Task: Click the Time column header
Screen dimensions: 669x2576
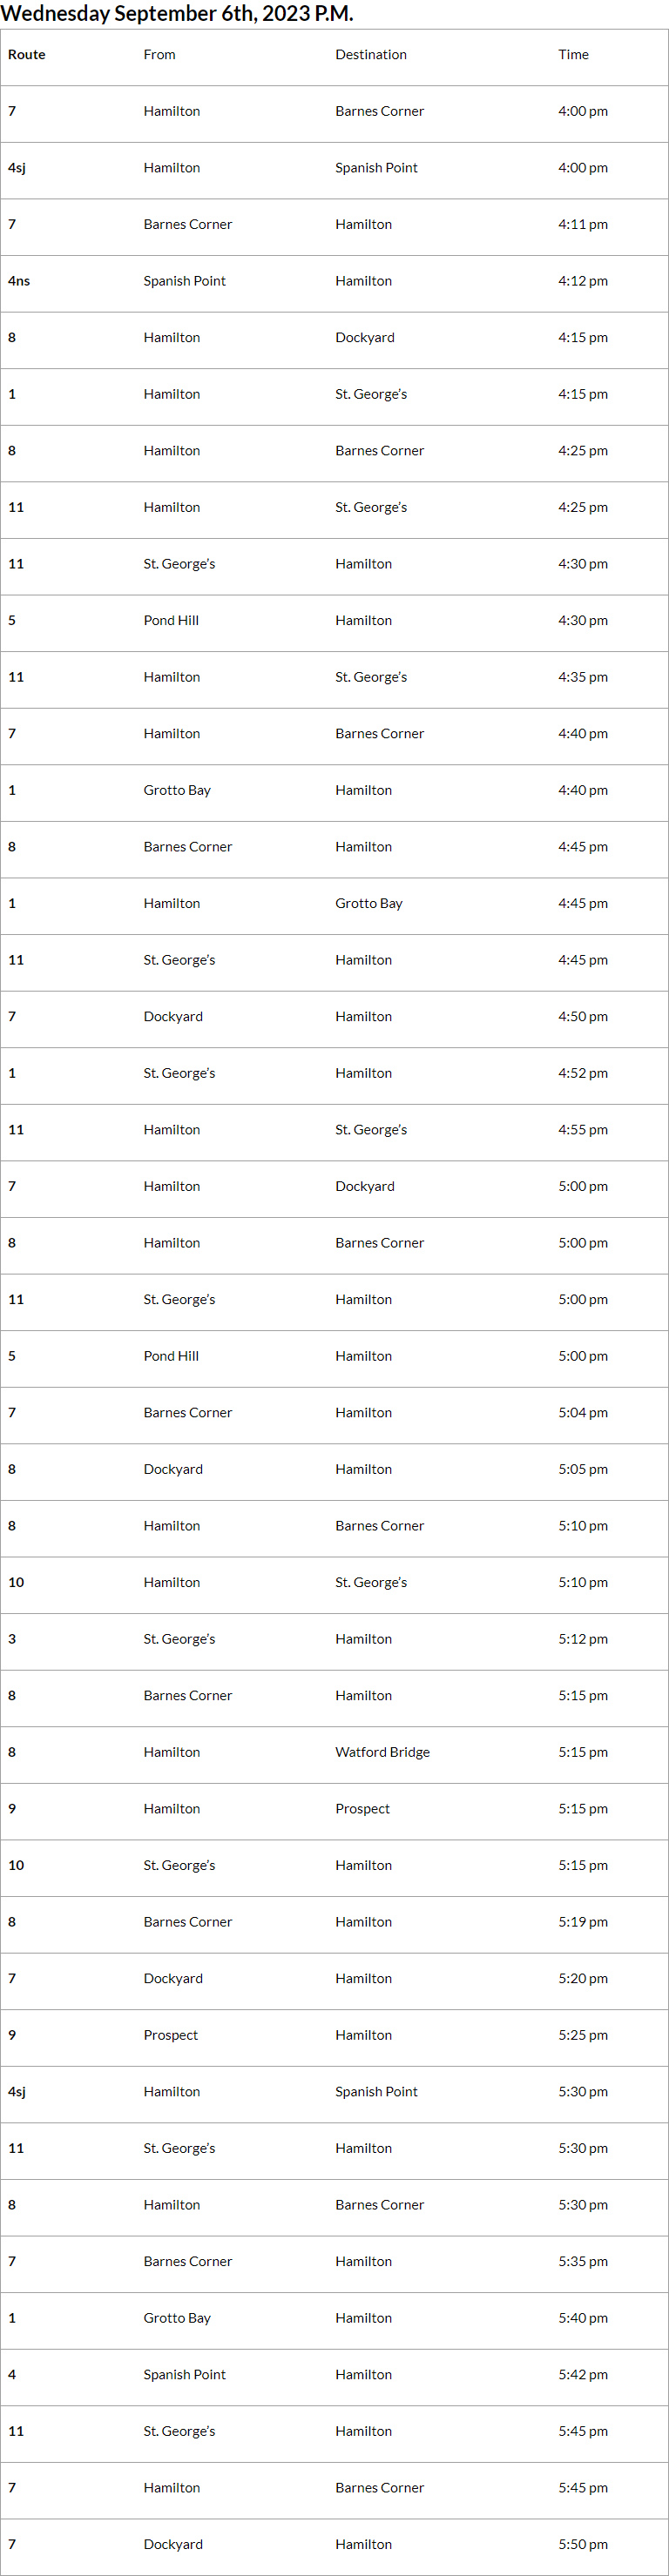Action: point(573,55)
